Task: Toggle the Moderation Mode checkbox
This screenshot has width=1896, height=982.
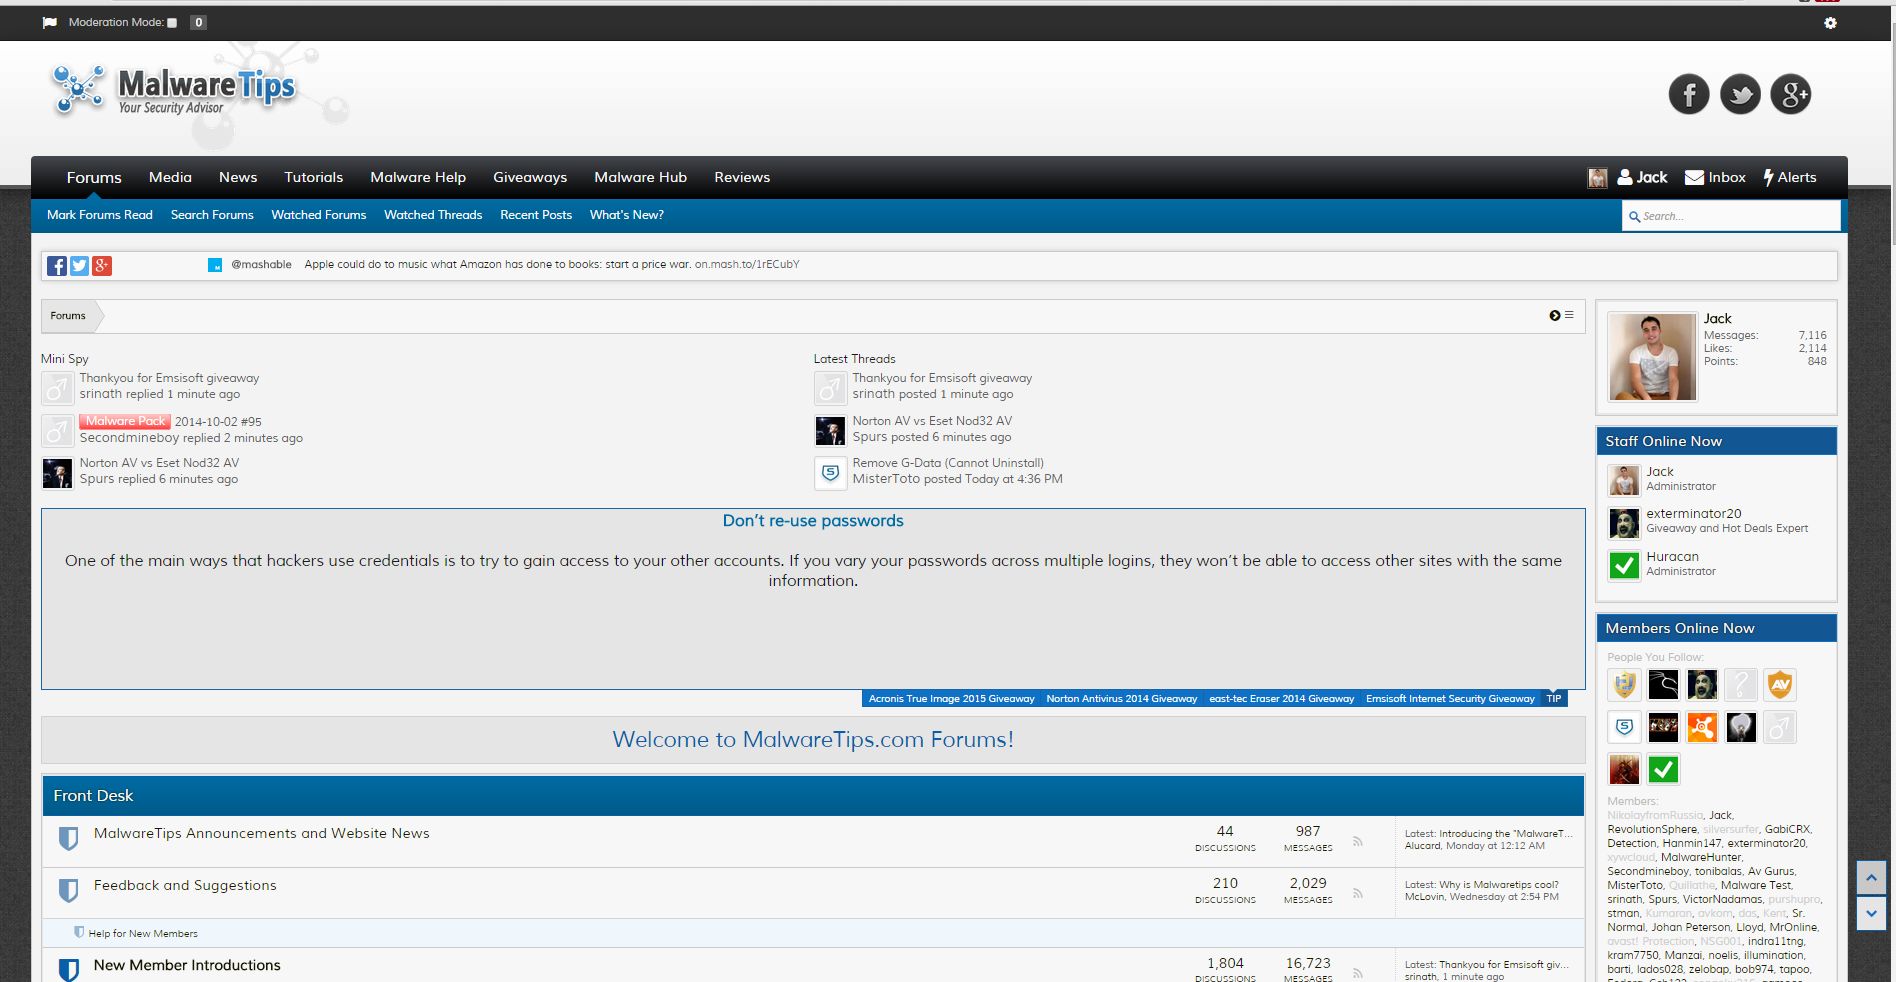Action: [172, 22]
